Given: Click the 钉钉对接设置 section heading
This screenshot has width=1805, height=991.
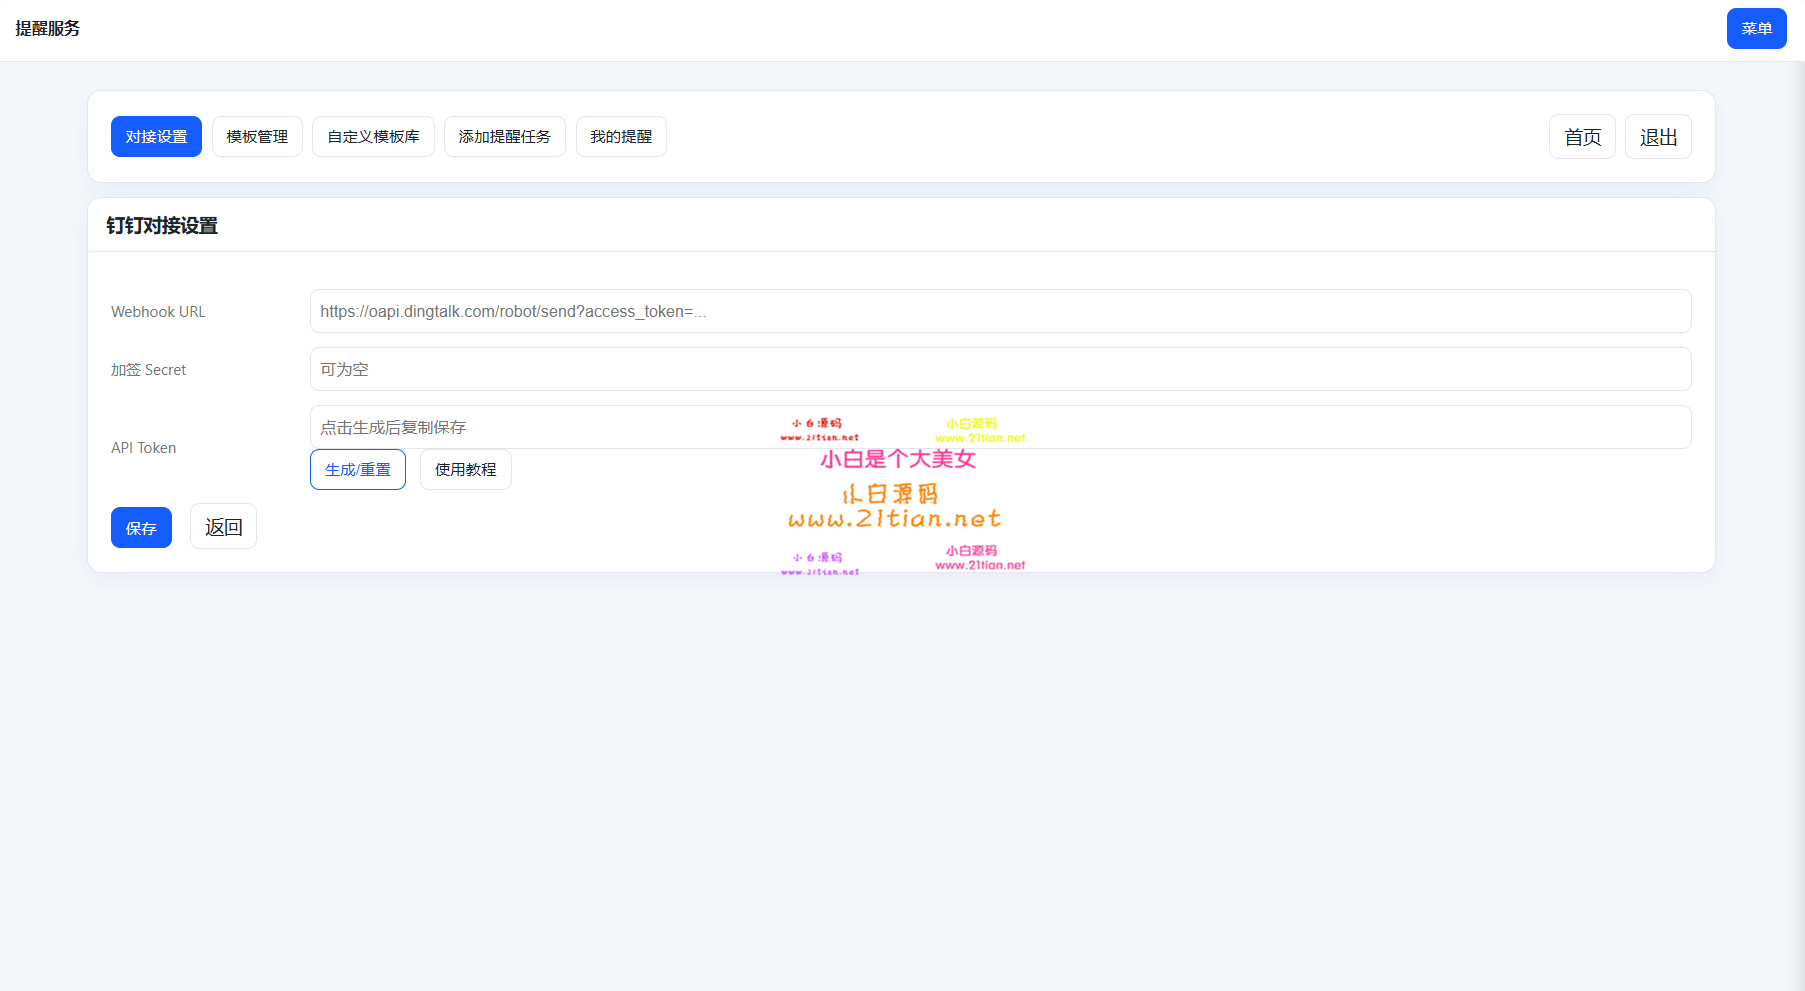Looking at the screenshot, I should (x=162, y=226).
